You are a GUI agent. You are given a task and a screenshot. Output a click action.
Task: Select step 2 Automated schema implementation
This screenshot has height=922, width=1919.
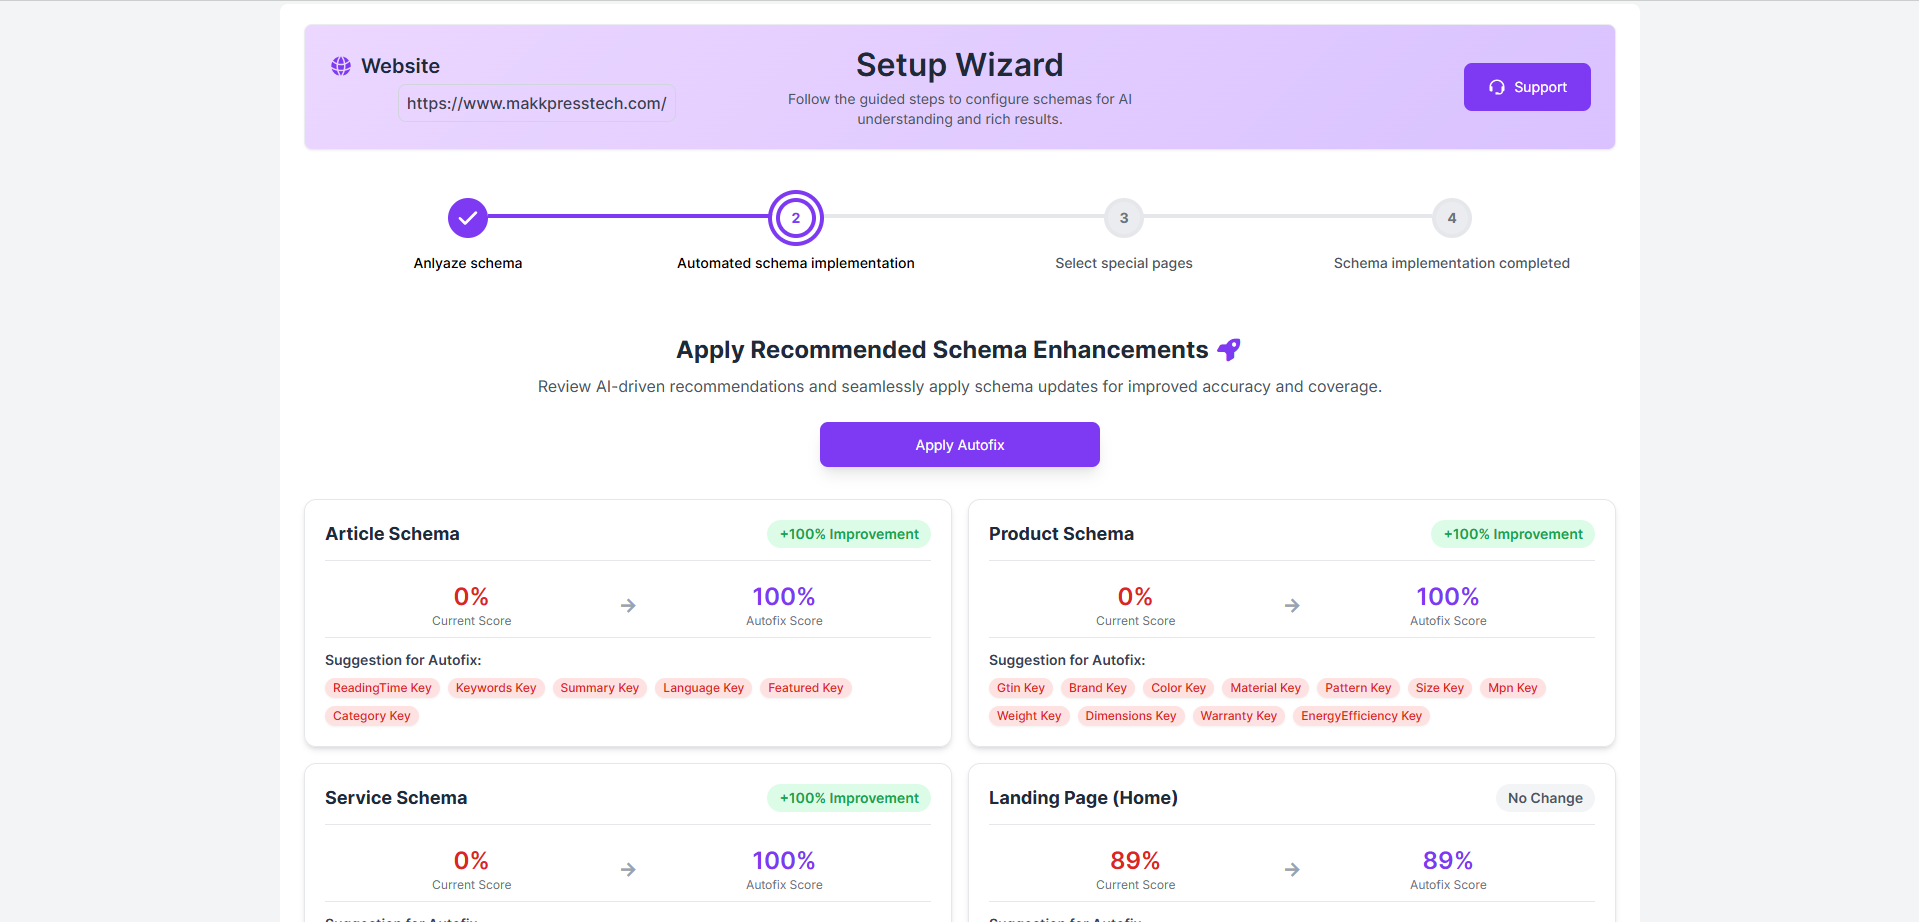click(796, 218)
